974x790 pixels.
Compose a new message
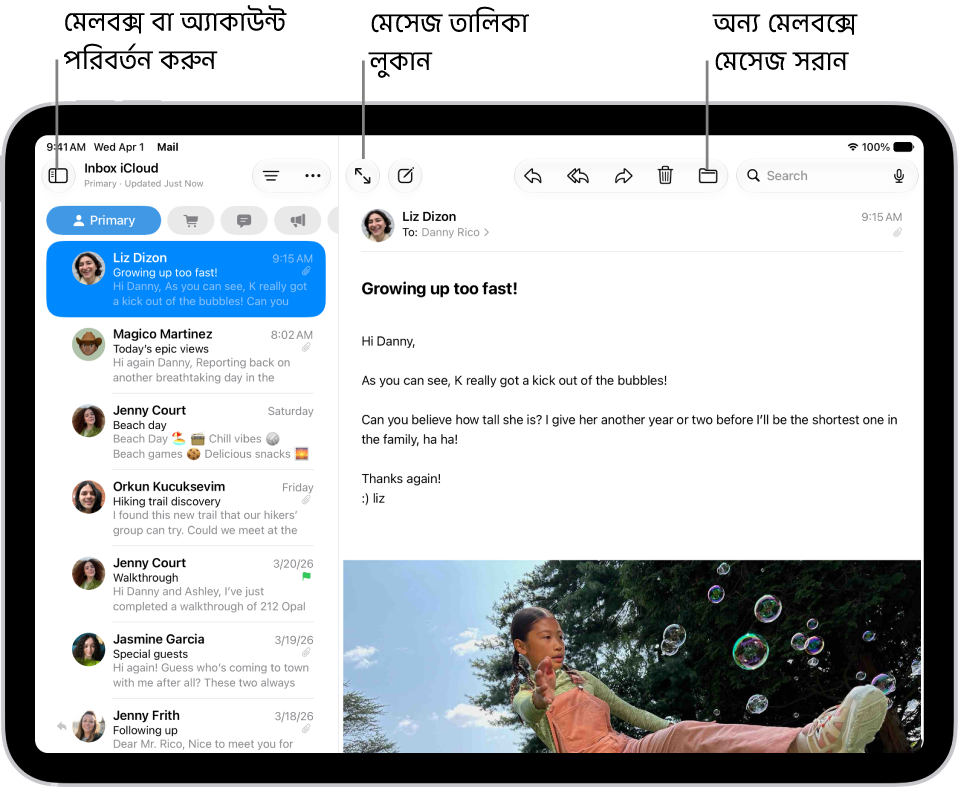coord(405,176)
